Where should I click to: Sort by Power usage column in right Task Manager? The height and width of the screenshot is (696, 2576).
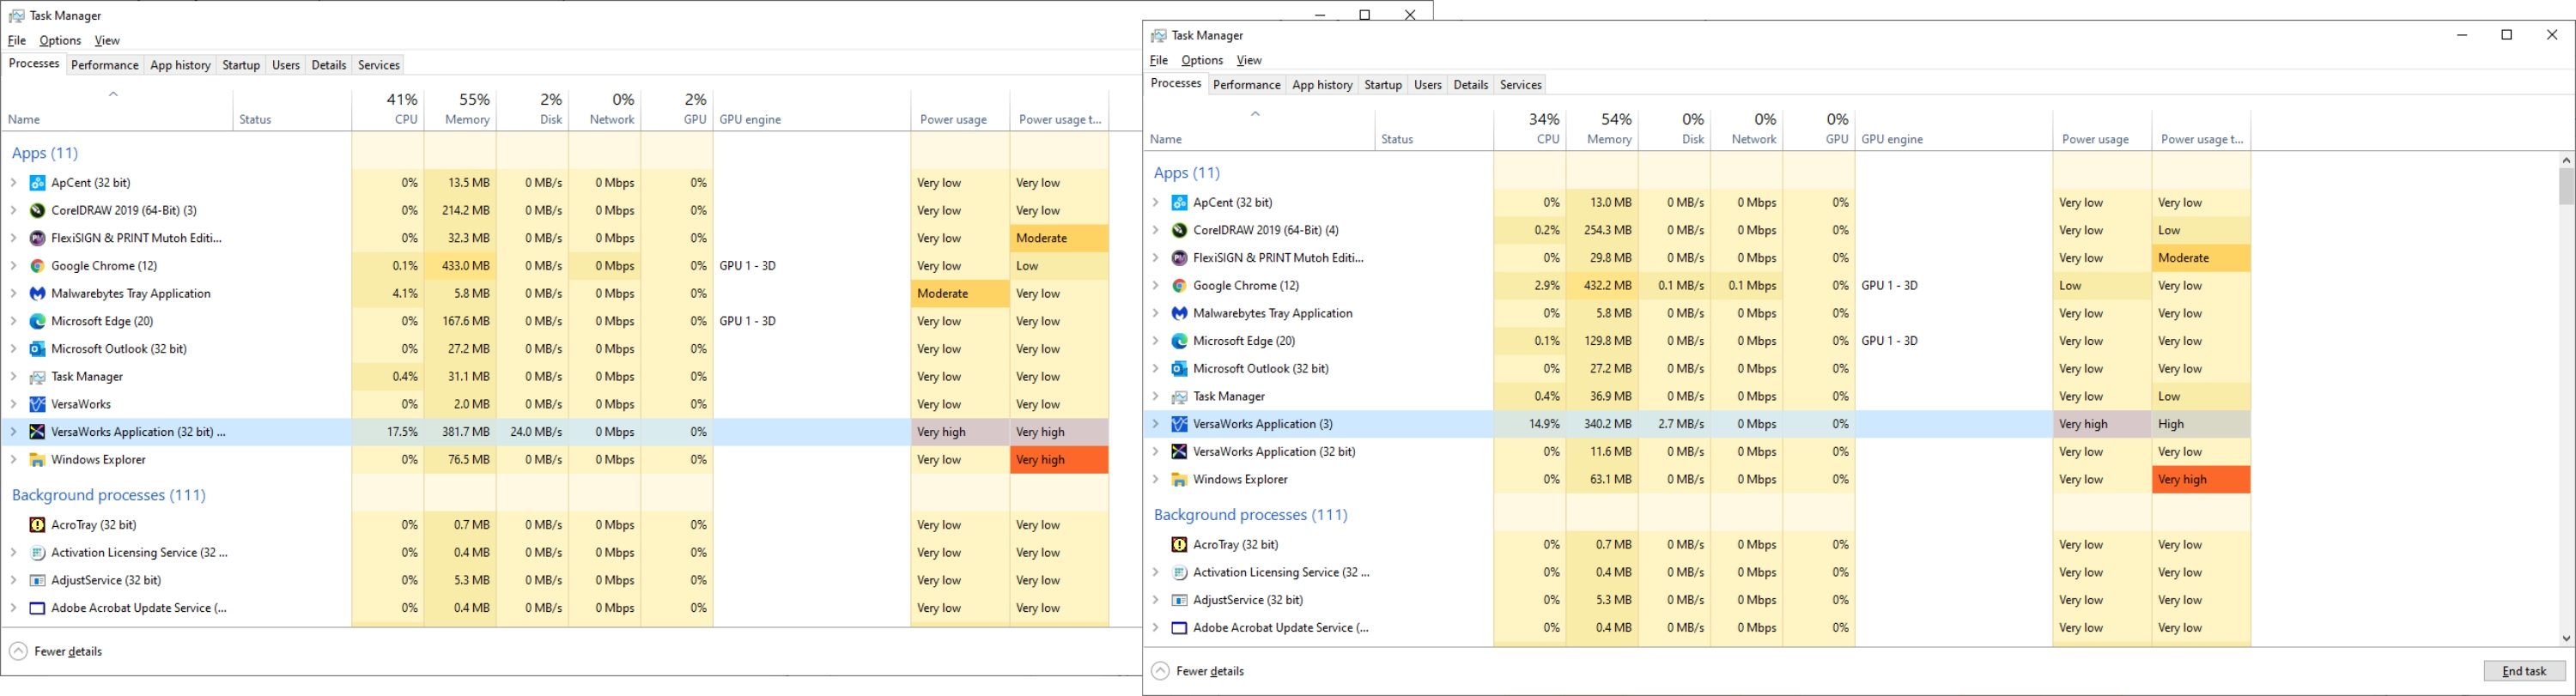pyautogui.click(x=2101, y=129)
